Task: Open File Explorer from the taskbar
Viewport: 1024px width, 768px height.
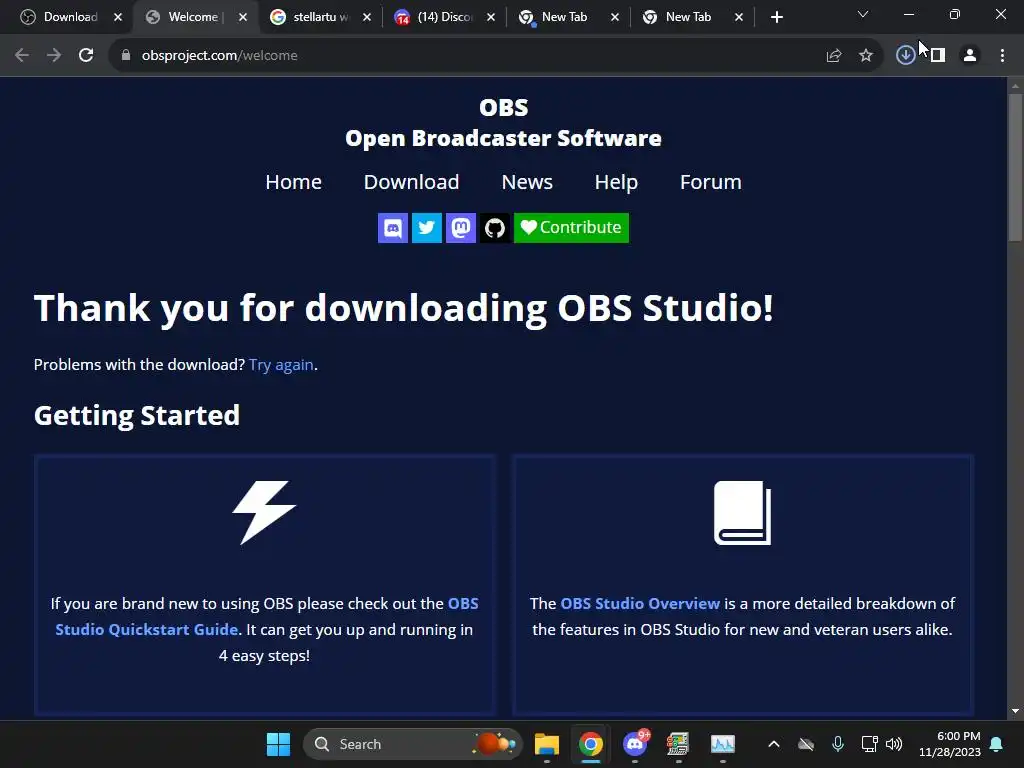Action: pyautogui.click(x=547, y=744)
